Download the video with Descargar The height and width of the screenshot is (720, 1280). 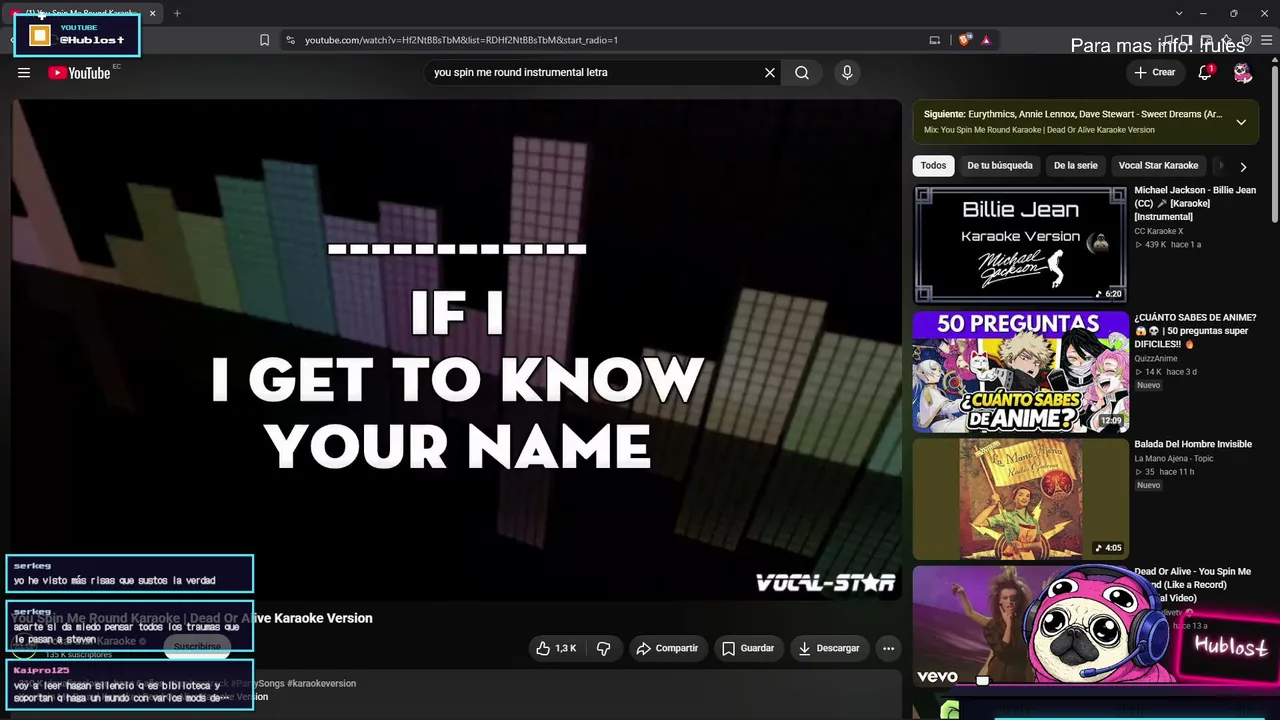pos(829,648)
